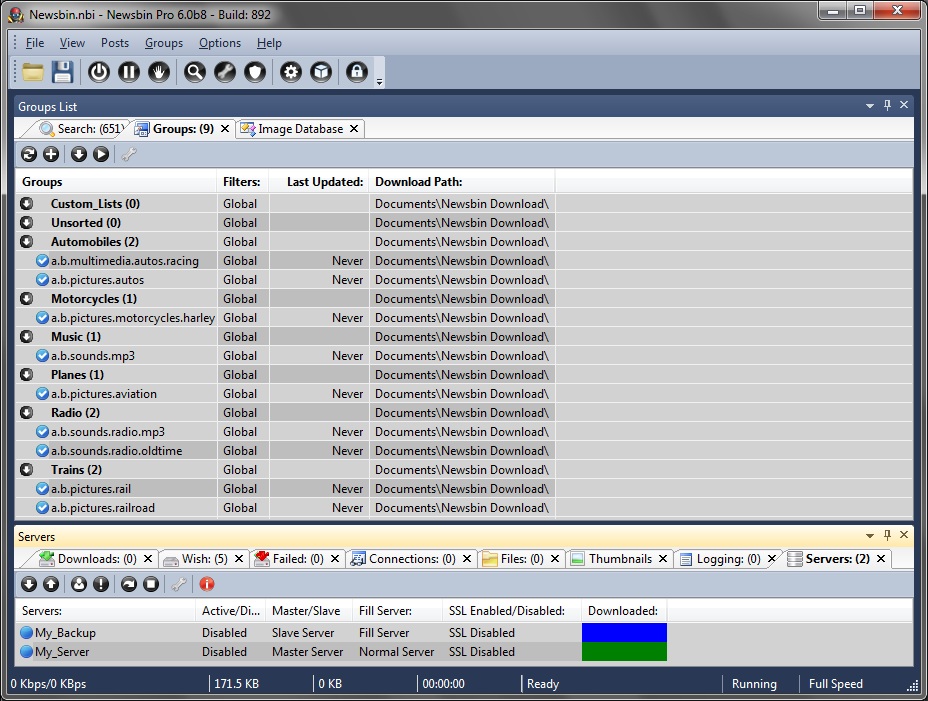Screen dimensions: 928x701
Task: Click the hand stop icon in toolbar
Action: click(158, 72)
